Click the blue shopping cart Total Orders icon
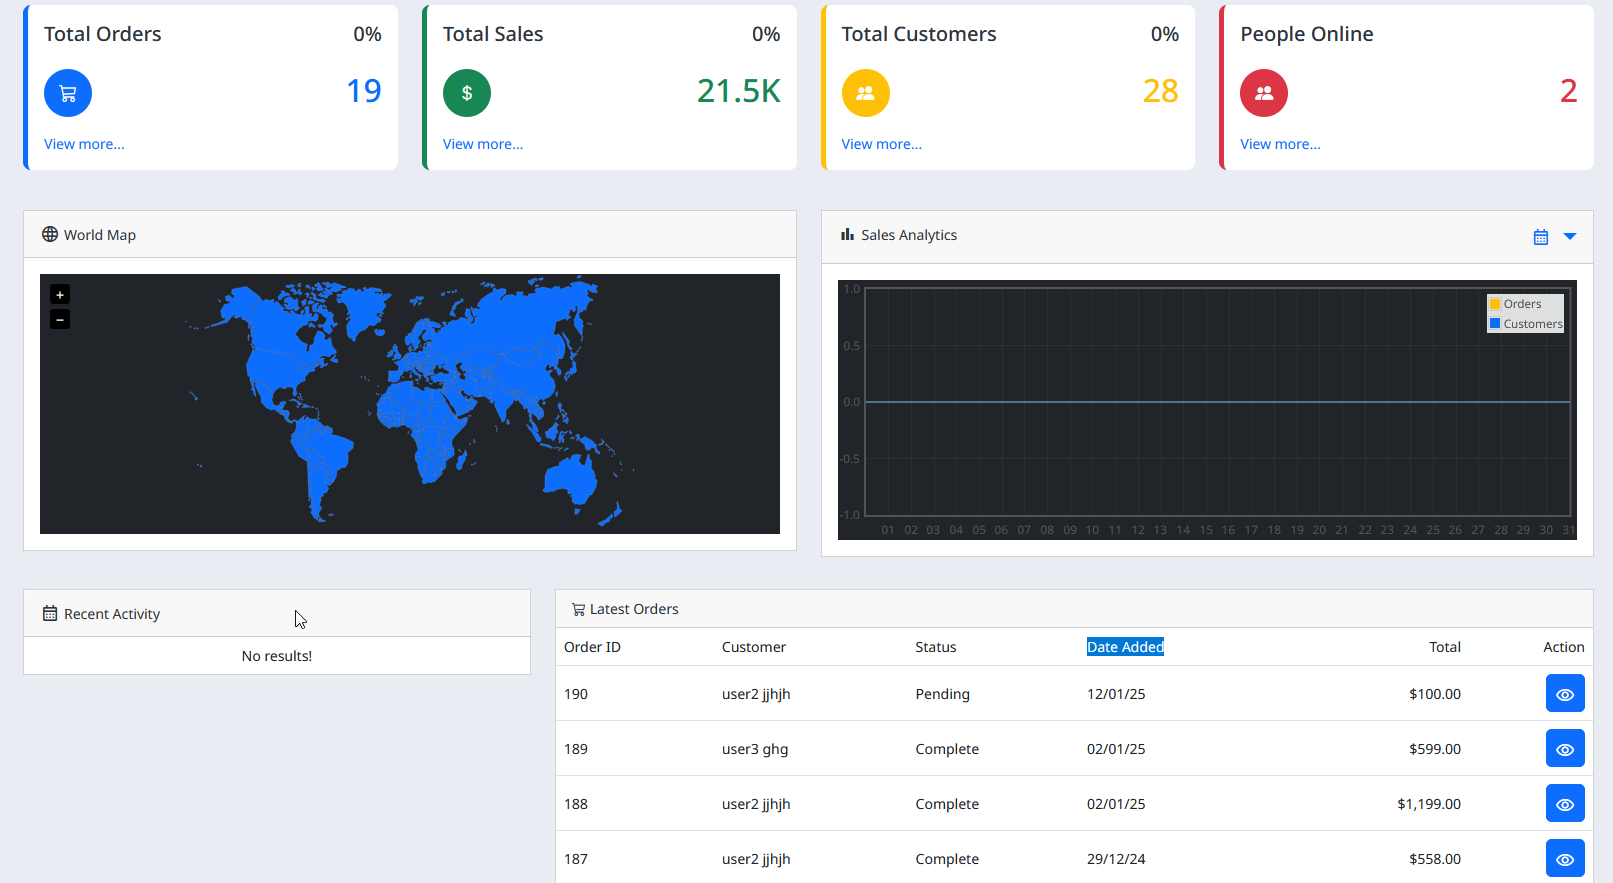Viewport: 1613px width, 883px height. point(68,94)
